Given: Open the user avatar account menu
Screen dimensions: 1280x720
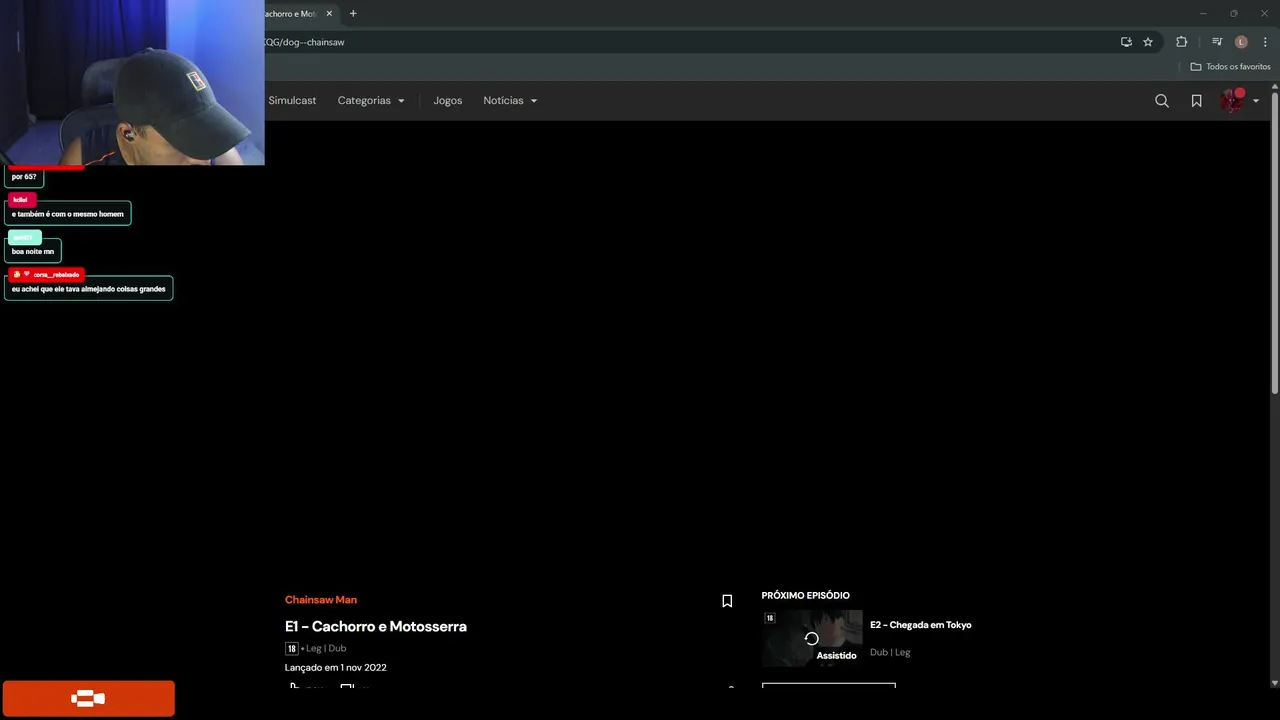Looking at the screenshot, I should click(x=1239, y=101).
